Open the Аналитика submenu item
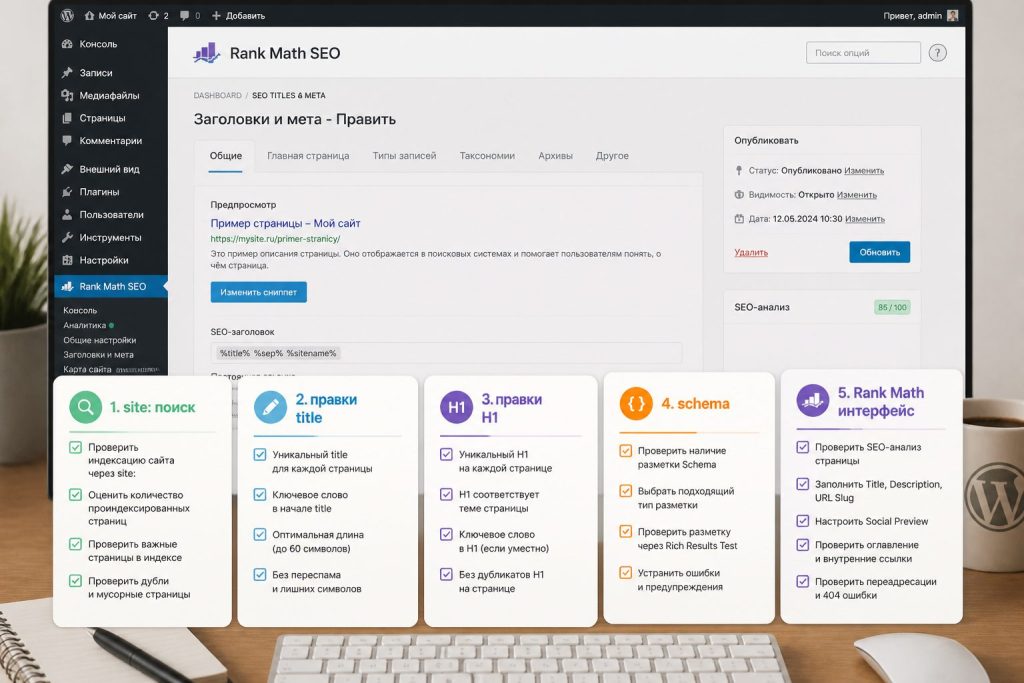The width and height of the screenshot is (1024, 683). [84, 325]
